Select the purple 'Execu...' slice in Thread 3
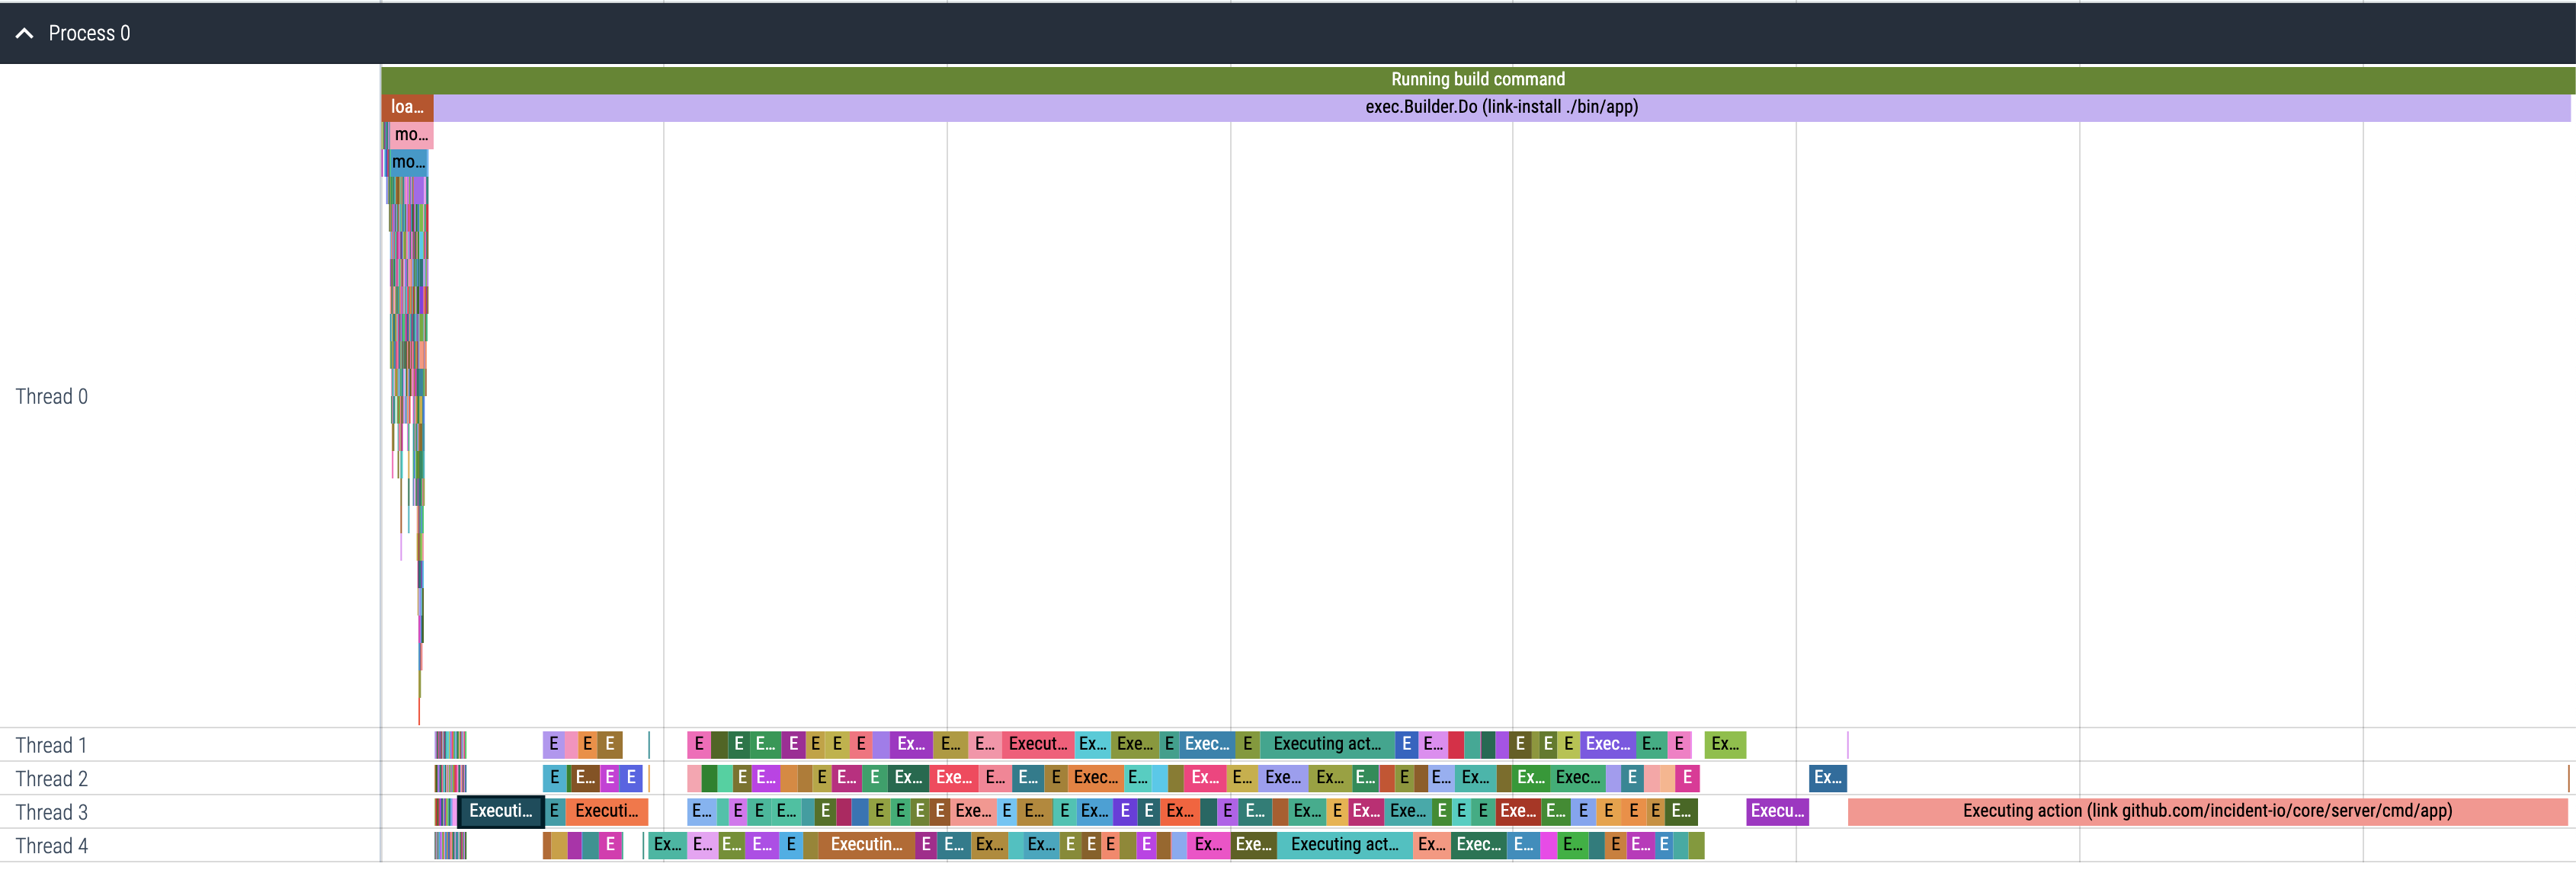 point(1777,811)
